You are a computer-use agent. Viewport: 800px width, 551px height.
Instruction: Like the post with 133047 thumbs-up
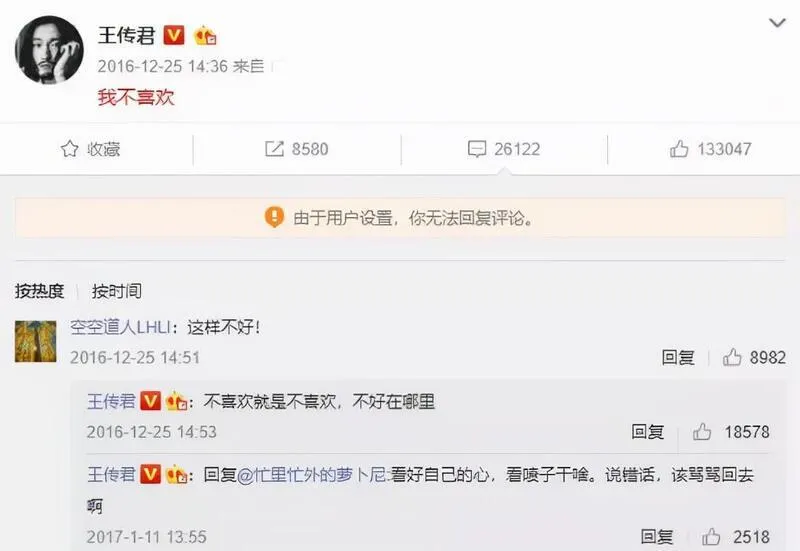tap(679, 149)
